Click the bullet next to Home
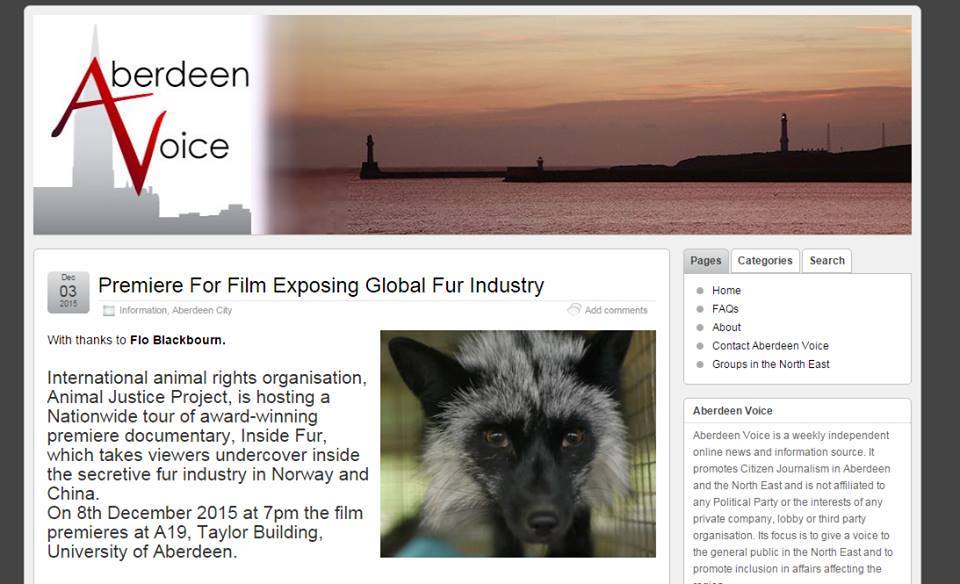Image resolution: width=960 pixels, height=584 pixels. 700,291
